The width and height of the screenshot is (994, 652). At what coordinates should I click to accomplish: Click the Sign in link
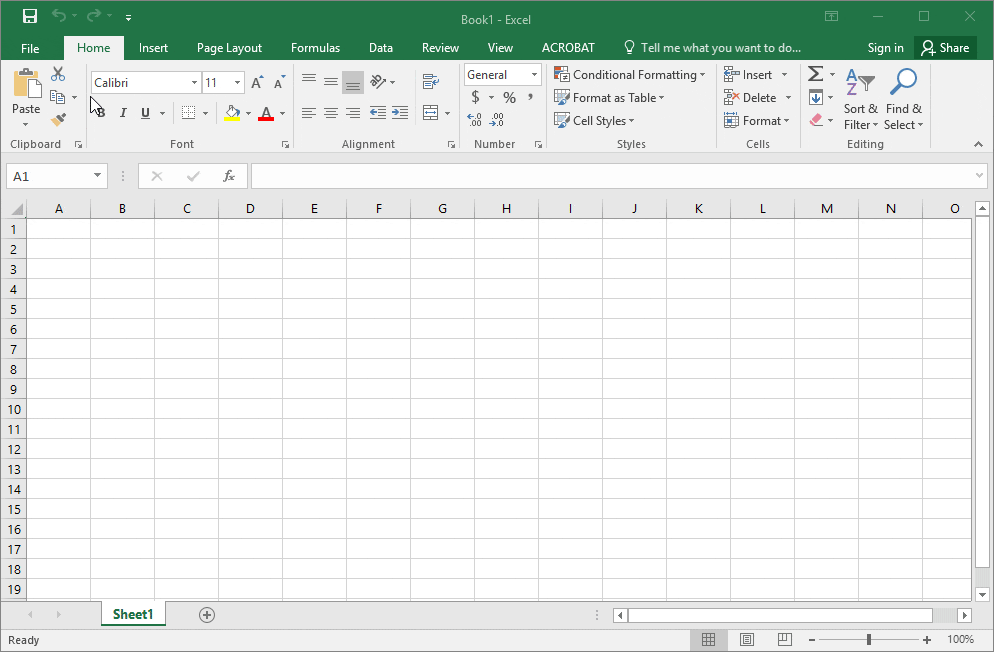click(885, 47)
